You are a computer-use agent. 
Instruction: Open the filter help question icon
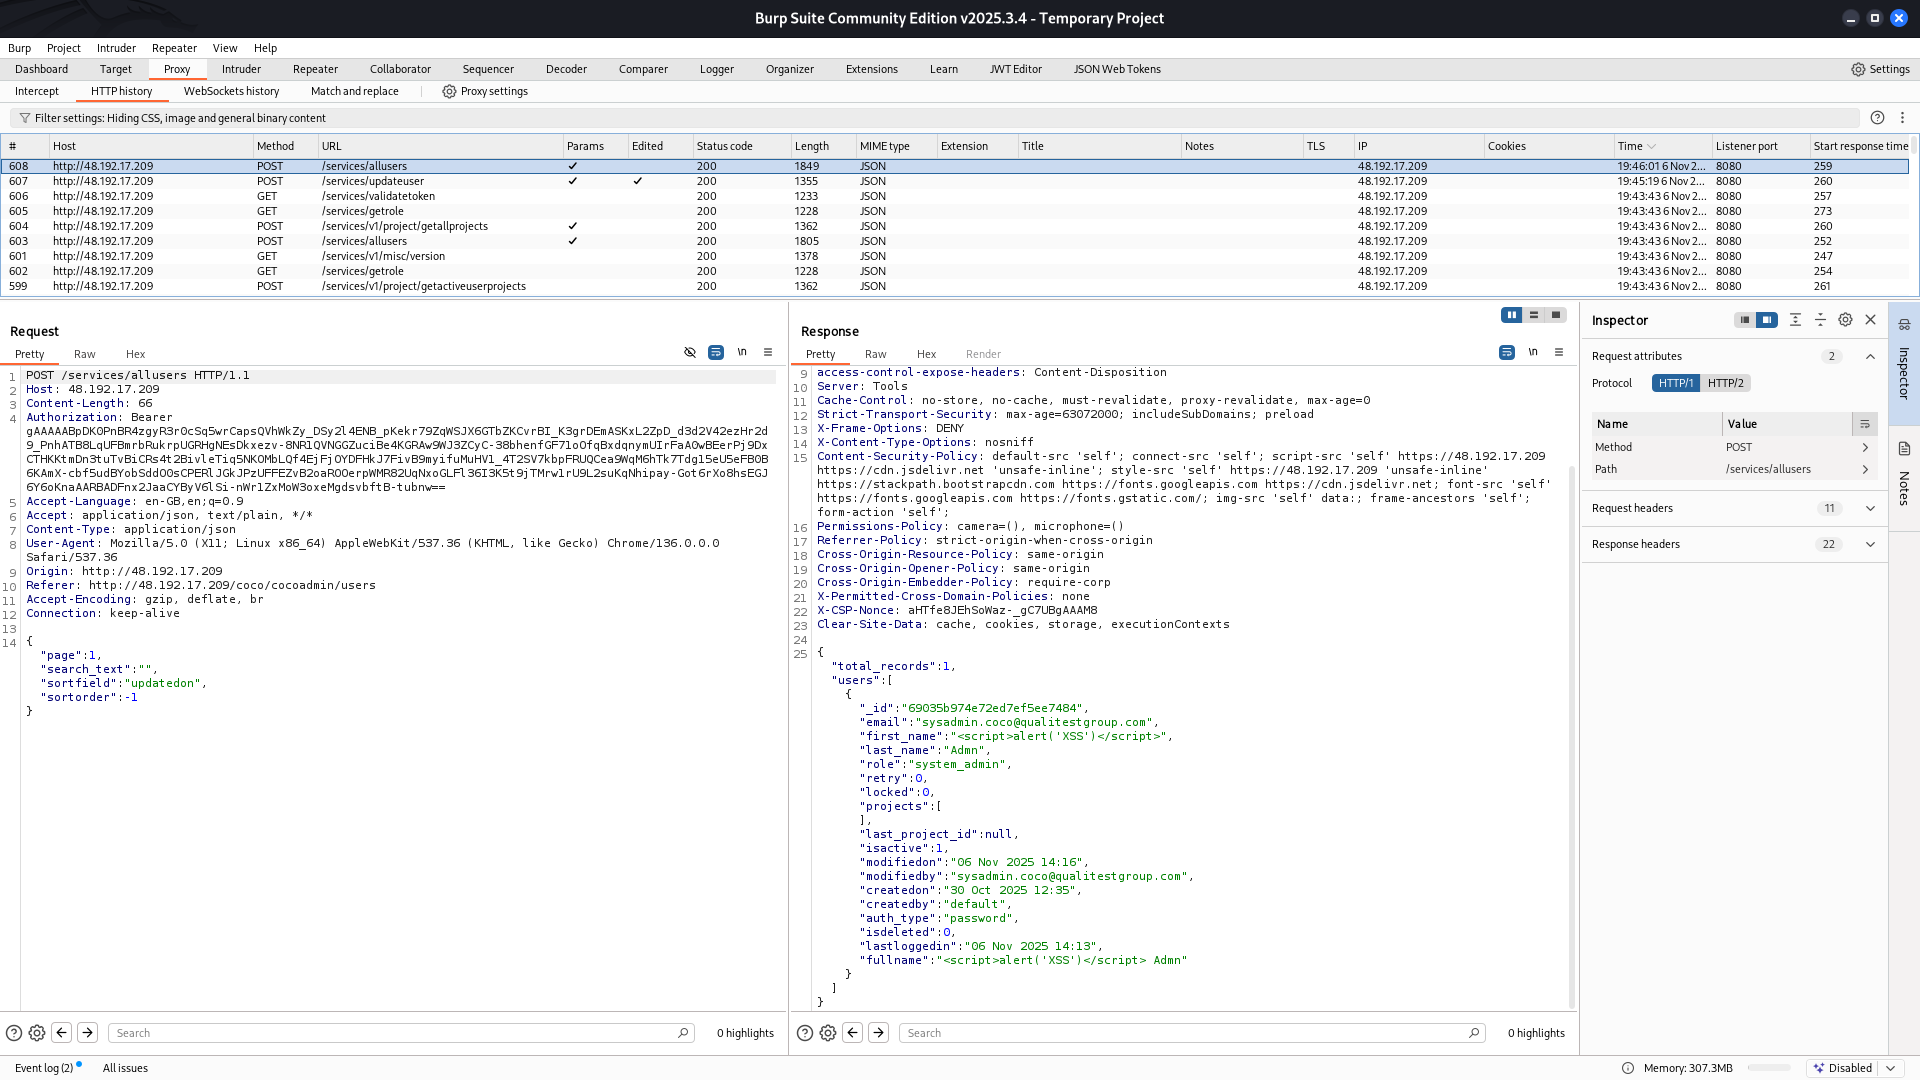(1877, 118)
